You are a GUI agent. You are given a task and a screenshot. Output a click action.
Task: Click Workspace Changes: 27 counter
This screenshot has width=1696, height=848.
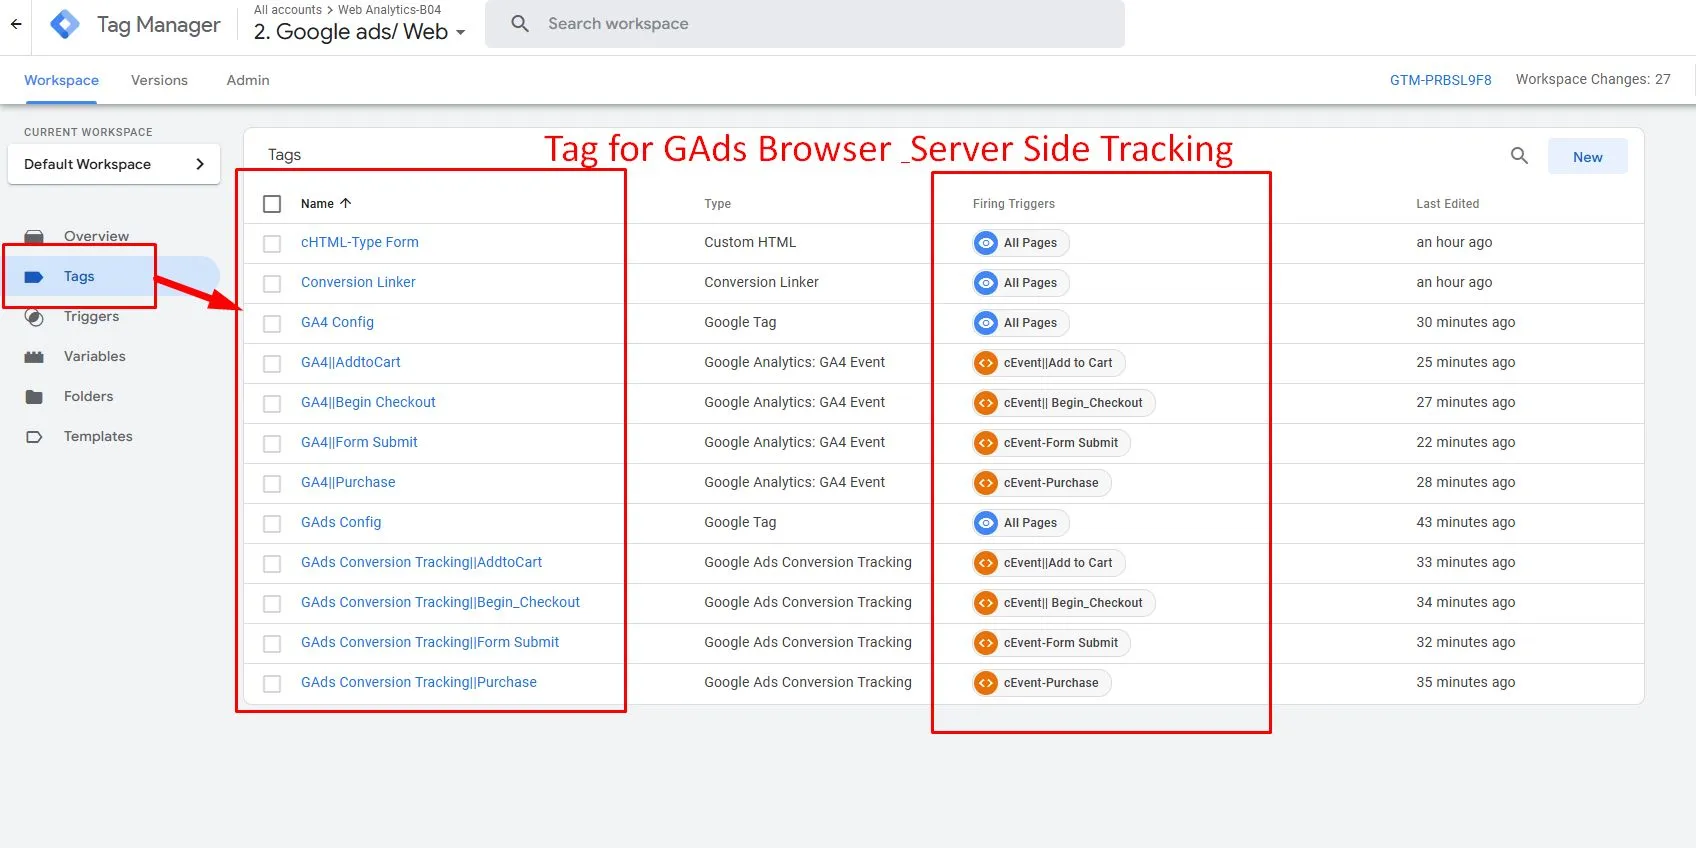(1593, 79)
